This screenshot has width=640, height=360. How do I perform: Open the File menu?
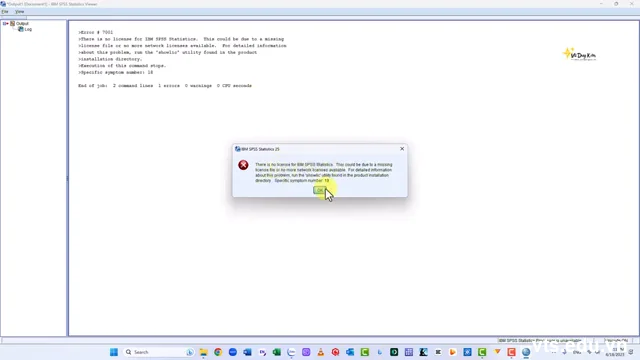tap(5, 12)
